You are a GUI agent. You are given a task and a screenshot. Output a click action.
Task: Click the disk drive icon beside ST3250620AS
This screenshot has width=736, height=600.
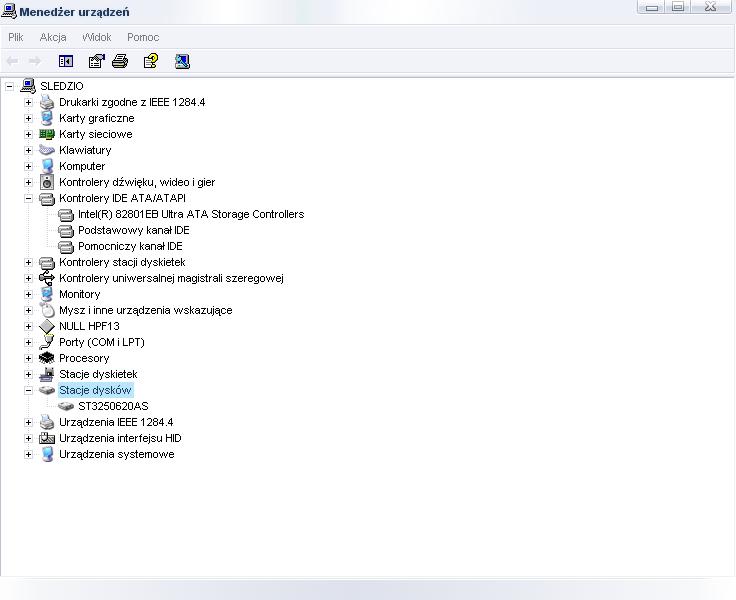(66, 406)
